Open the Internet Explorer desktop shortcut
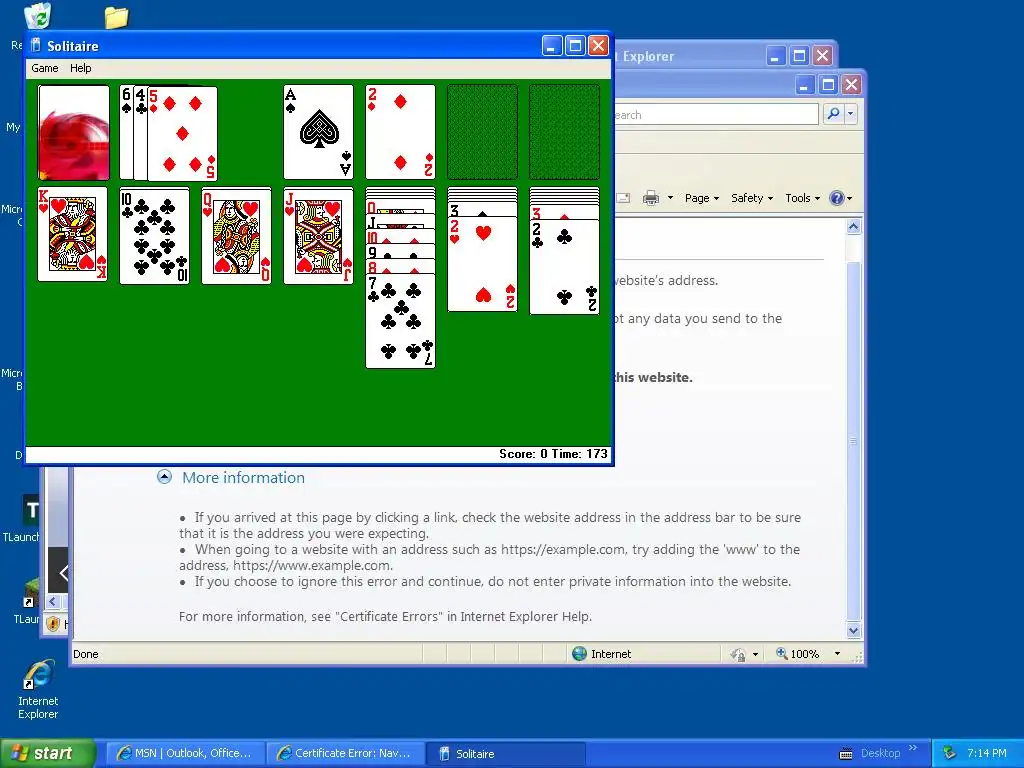 coord(38,690)
